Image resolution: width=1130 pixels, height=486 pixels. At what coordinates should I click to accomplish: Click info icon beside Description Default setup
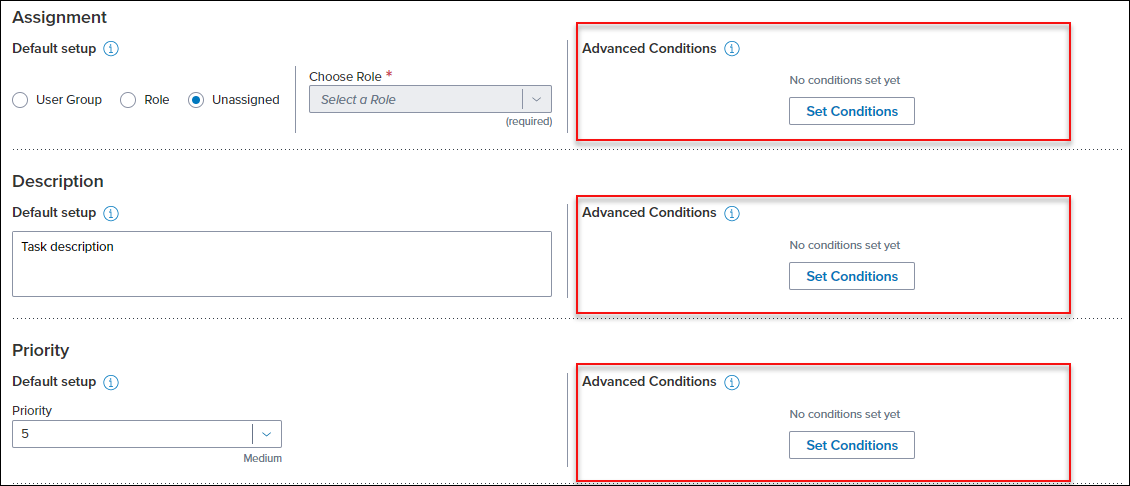tap(111, 213)
